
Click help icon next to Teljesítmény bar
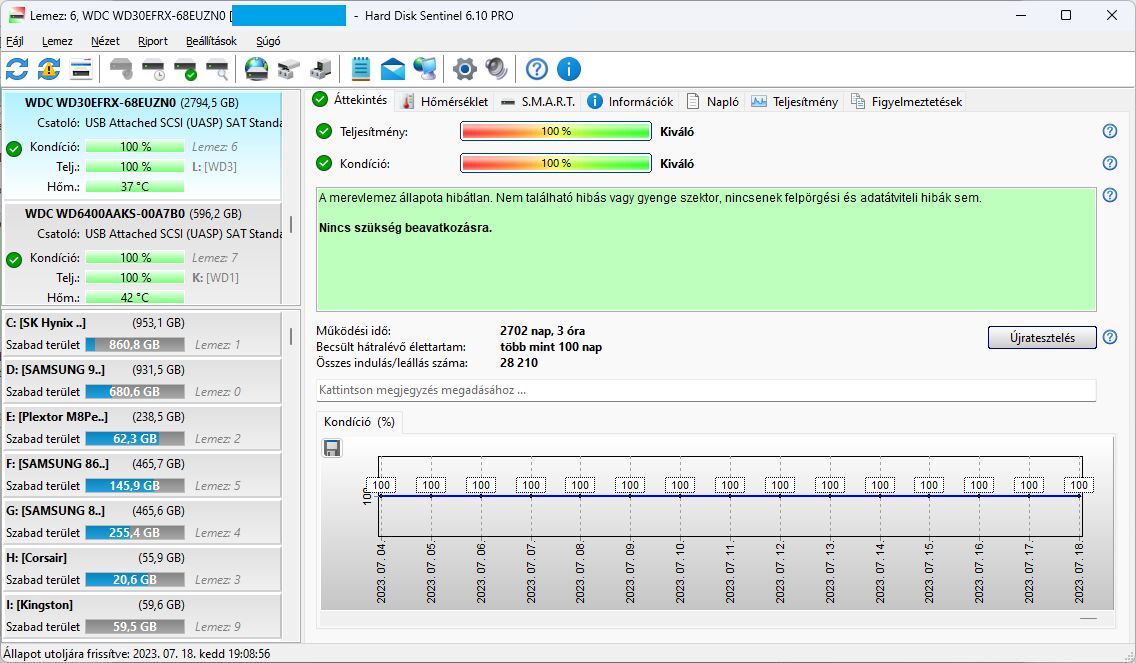coord(1109,131)
